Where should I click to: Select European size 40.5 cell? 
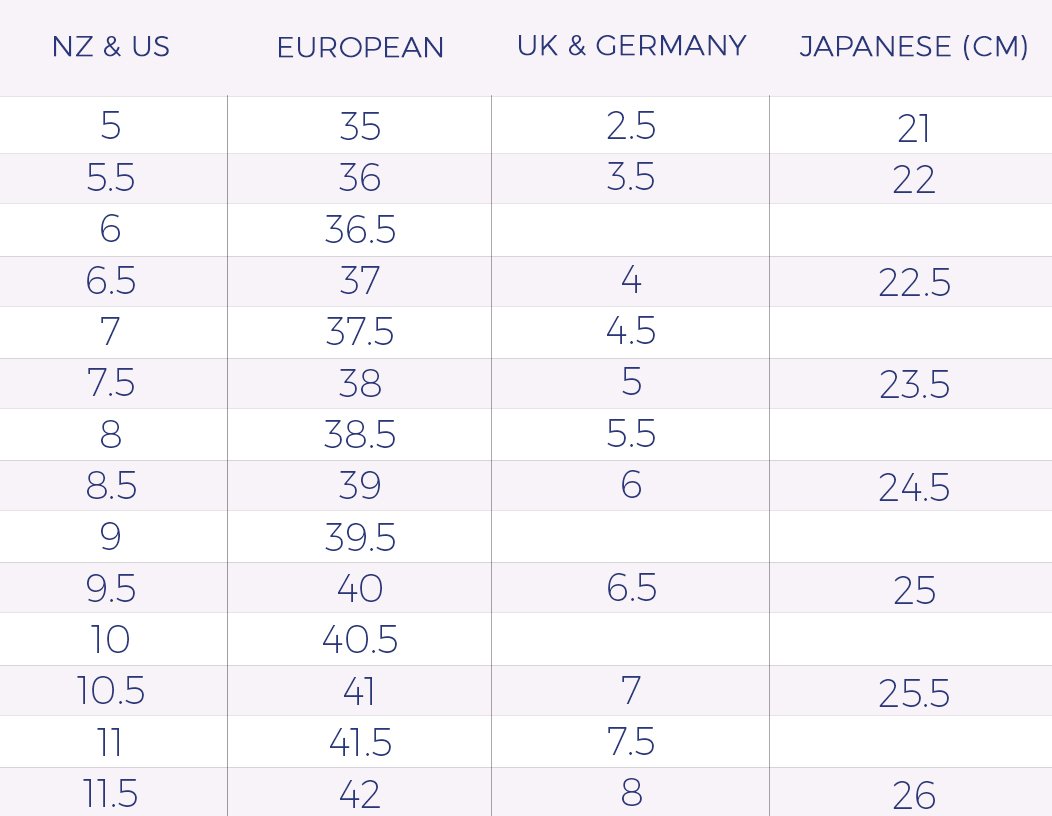pos(360,641)
